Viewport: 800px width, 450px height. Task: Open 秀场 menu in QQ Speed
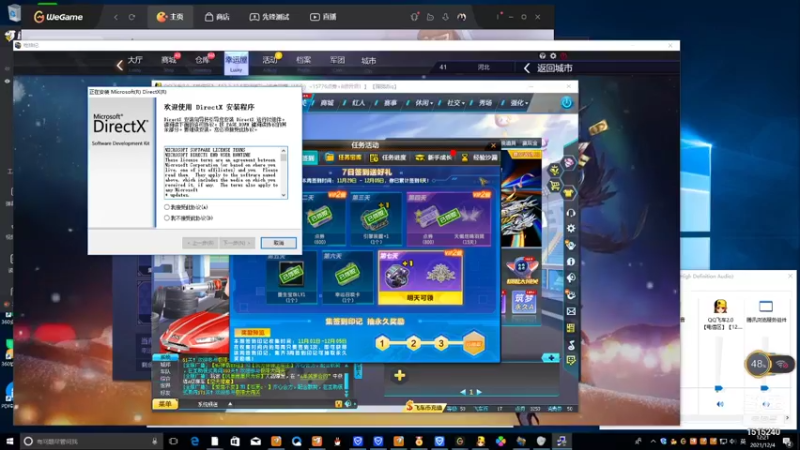[485, 103]
